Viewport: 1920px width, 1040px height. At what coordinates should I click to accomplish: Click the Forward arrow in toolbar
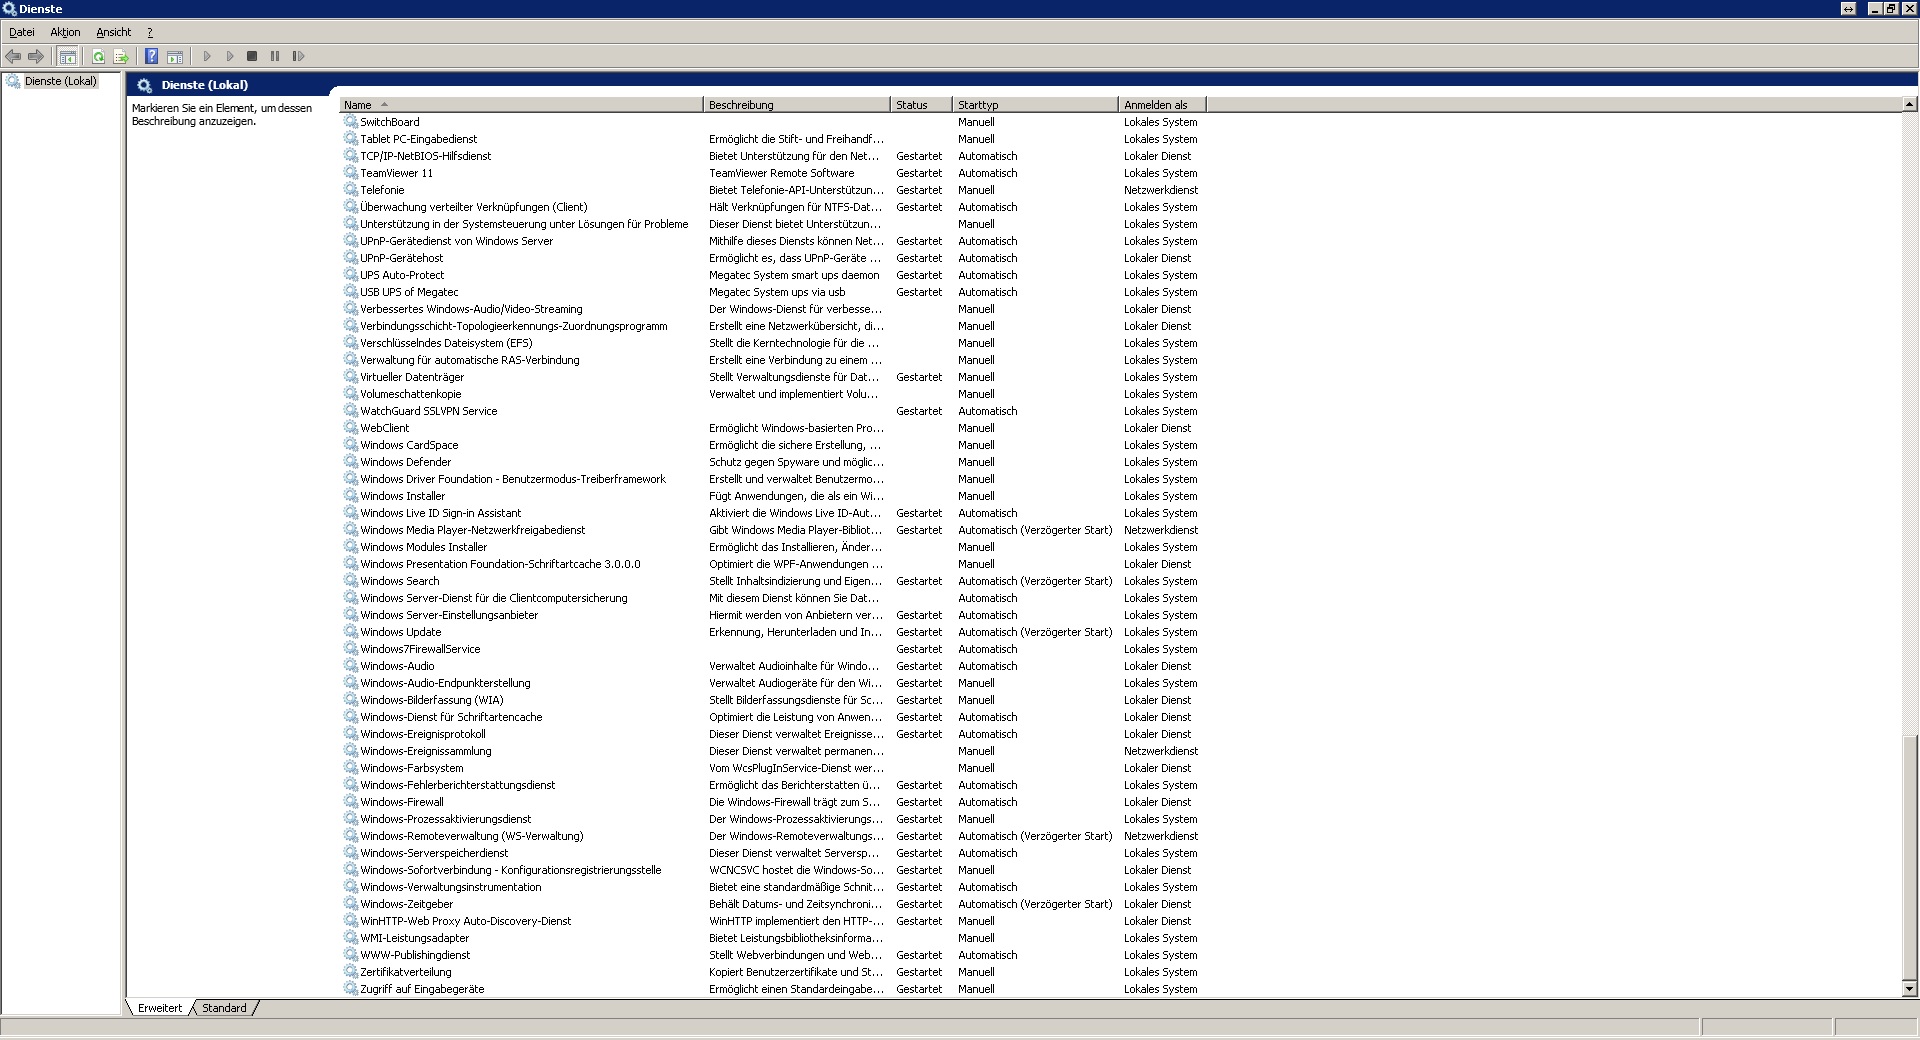(36, 57)
